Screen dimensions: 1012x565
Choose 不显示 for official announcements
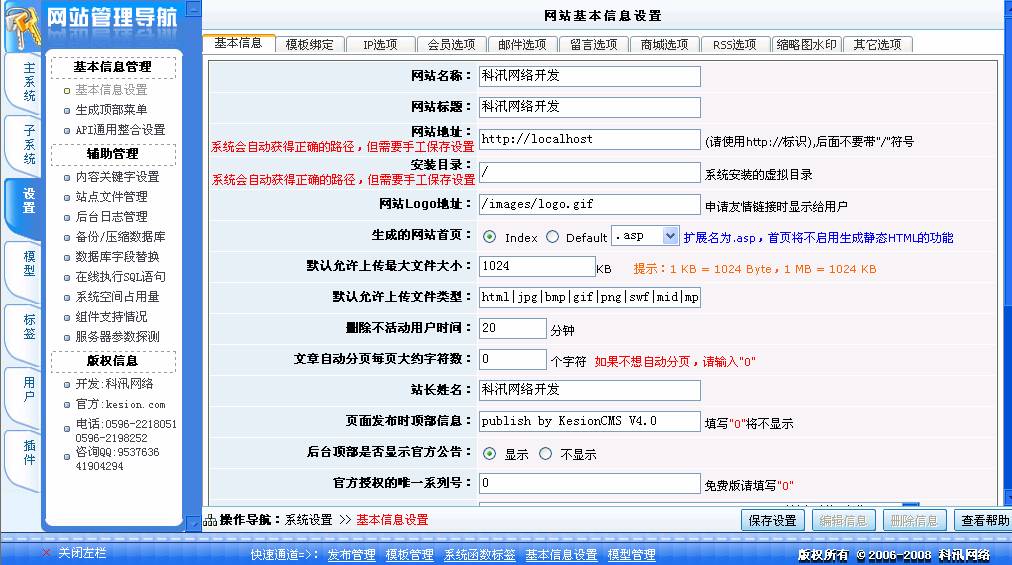(546, 453)
